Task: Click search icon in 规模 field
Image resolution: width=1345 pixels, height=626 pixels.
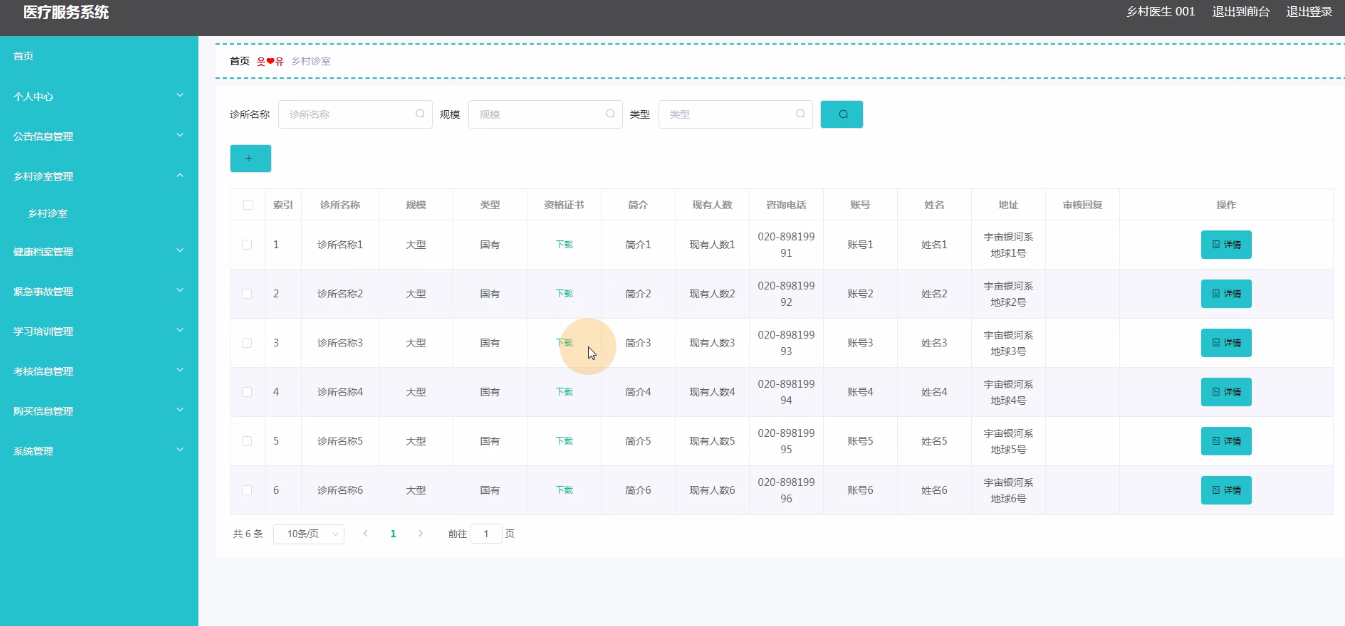Action: point(610,114)
